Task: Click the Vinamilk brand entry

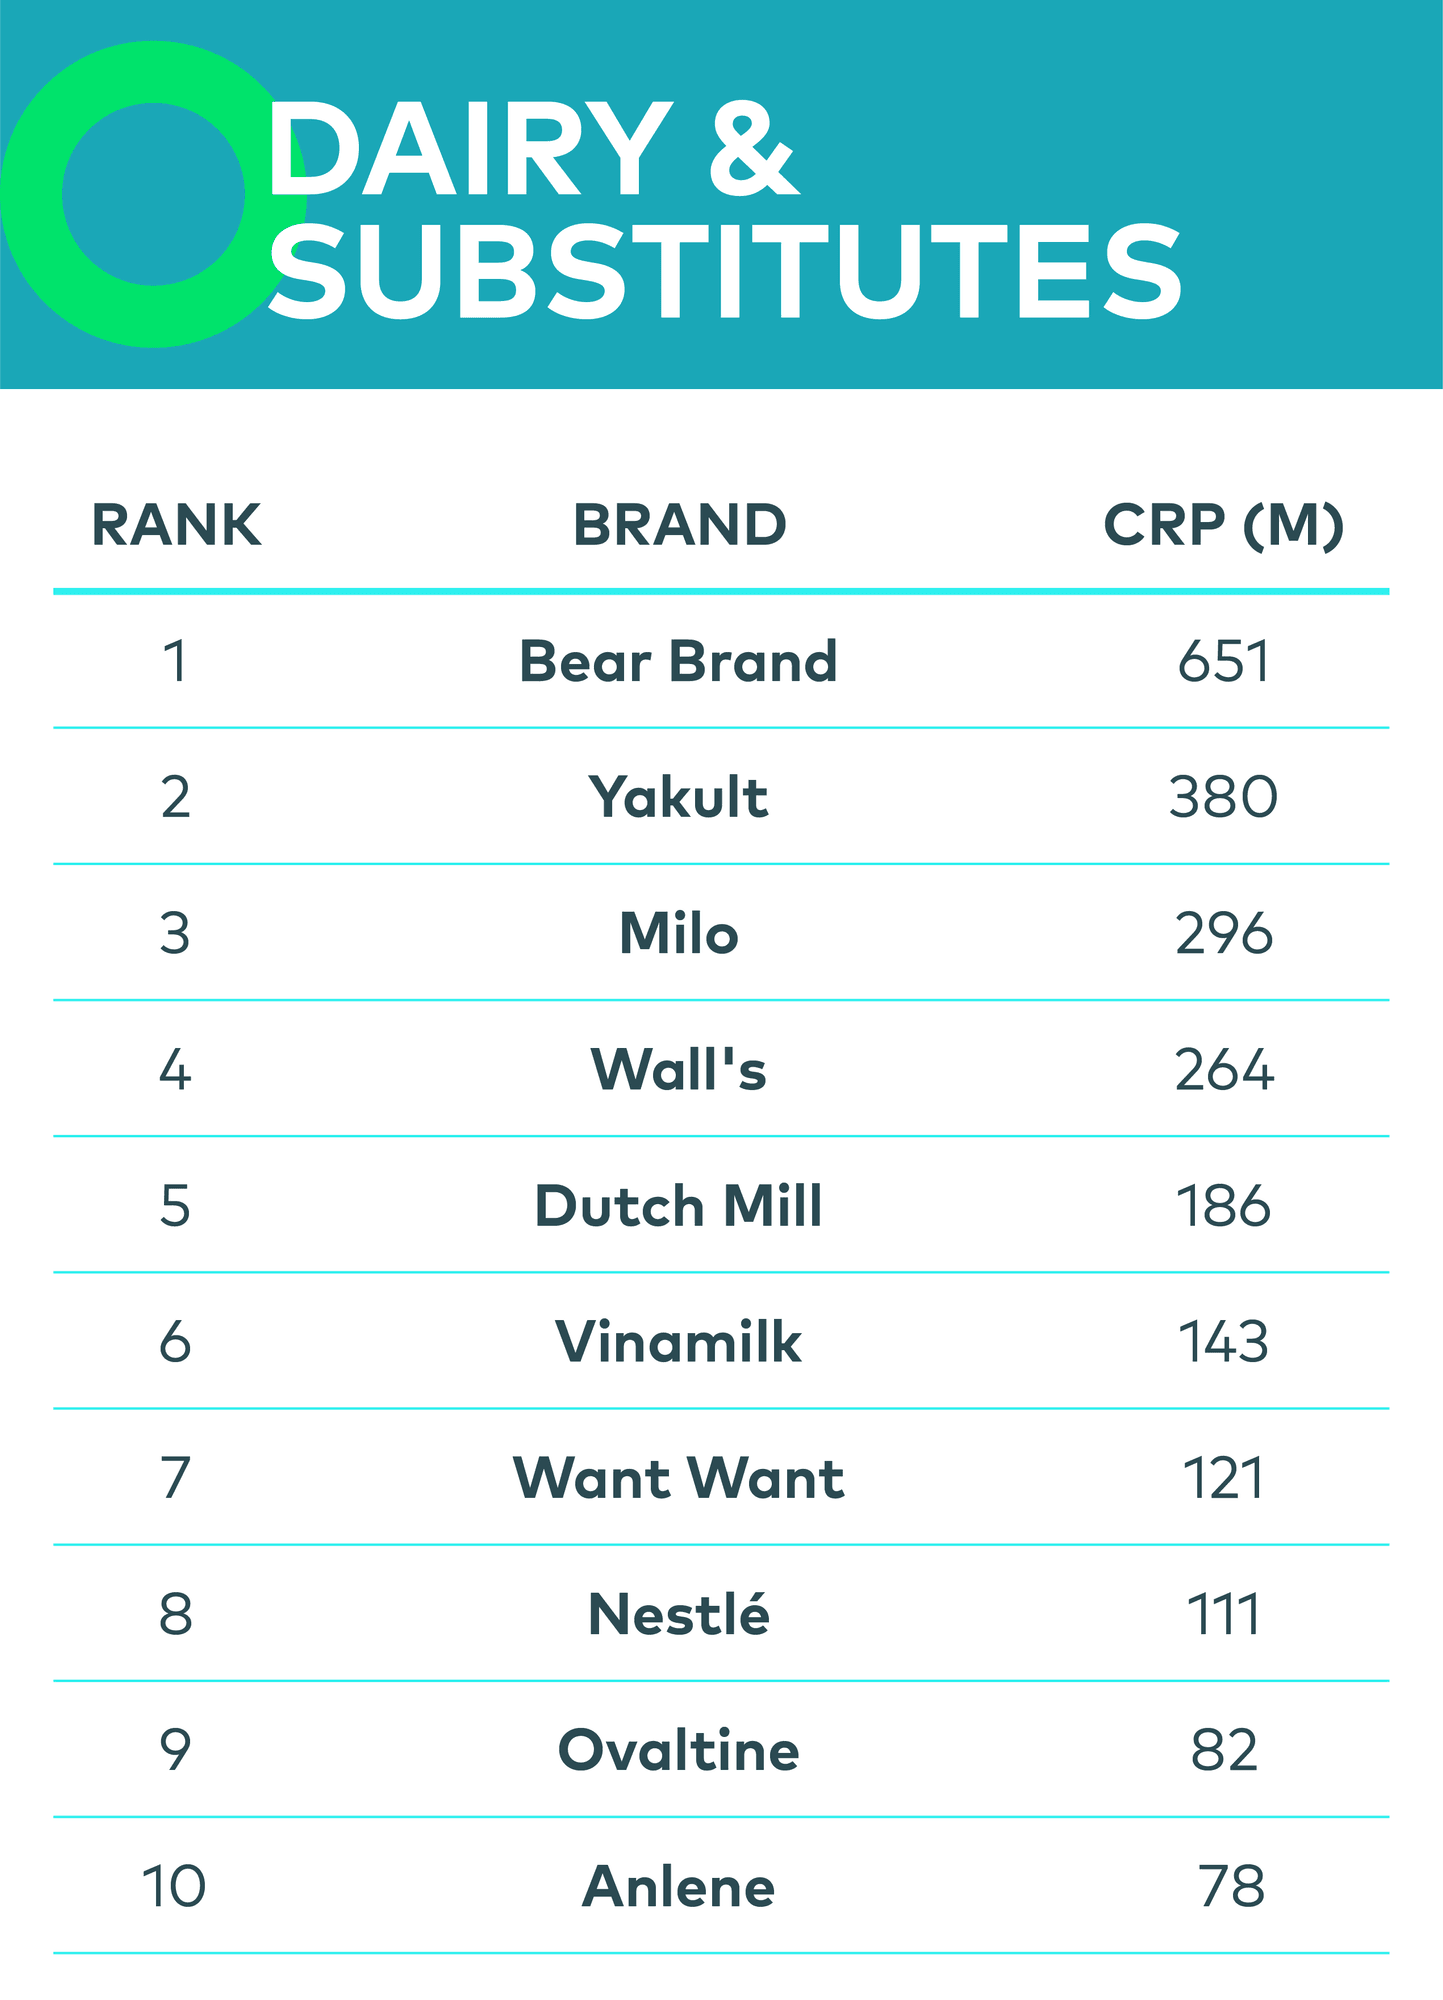Action: pyautogui.click(x=678, y=1342)
